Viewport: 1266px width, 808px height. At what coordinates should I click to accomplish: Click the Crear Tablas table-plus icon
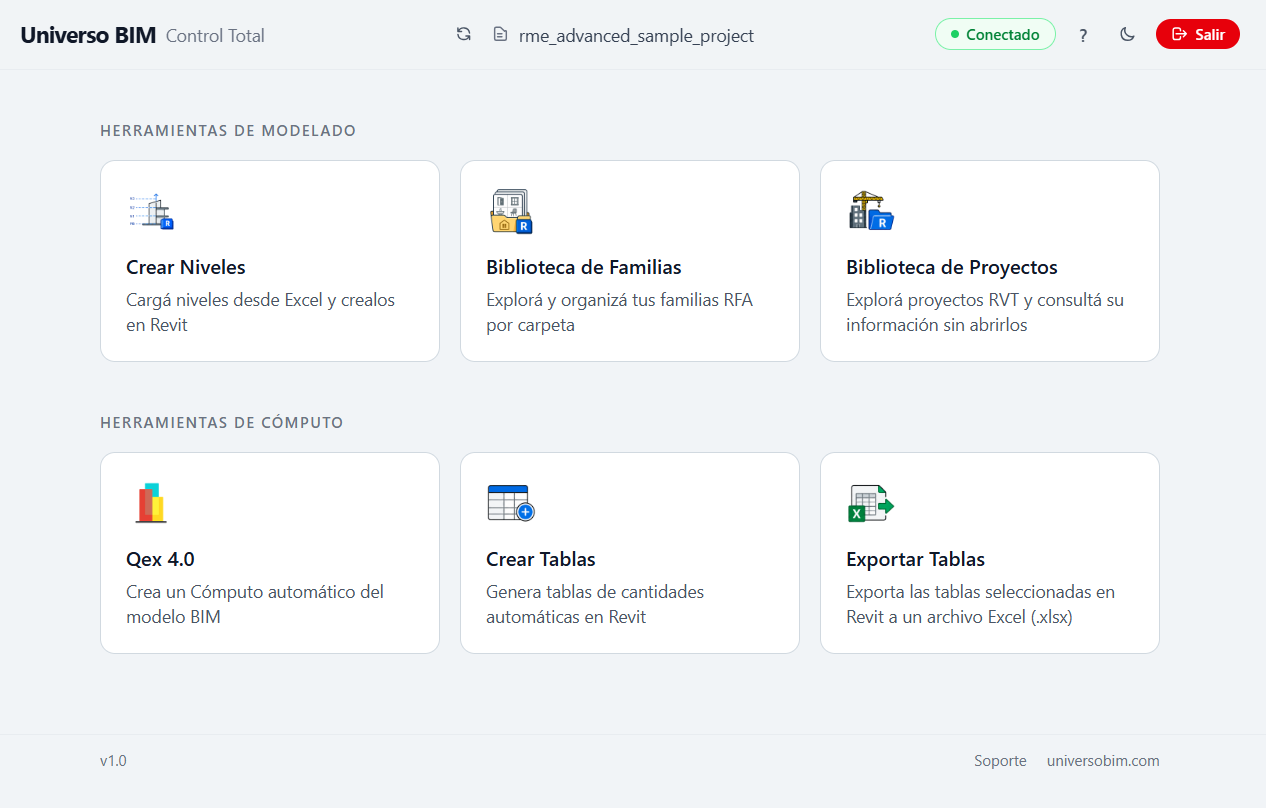511,503
